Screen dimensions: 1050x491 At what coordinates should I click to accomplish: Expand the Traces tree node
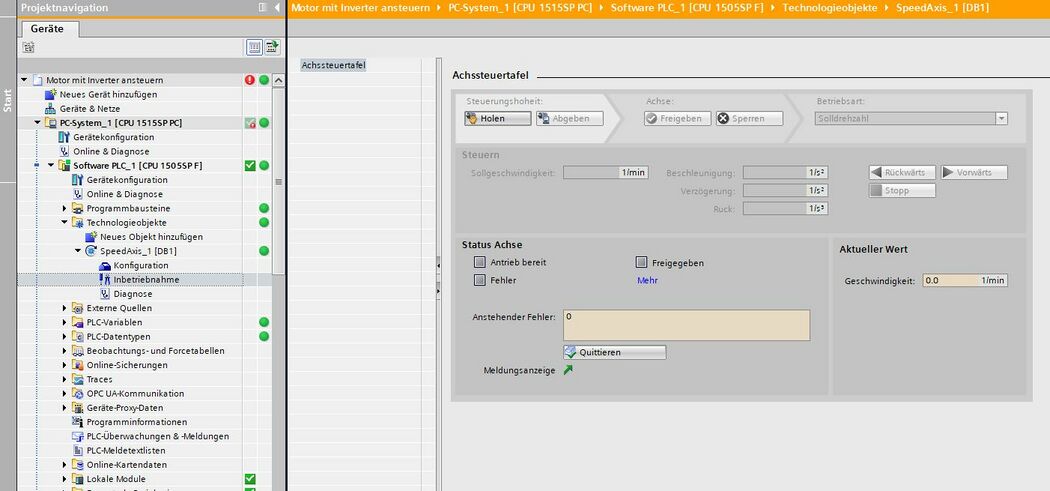tap(65, 379)
